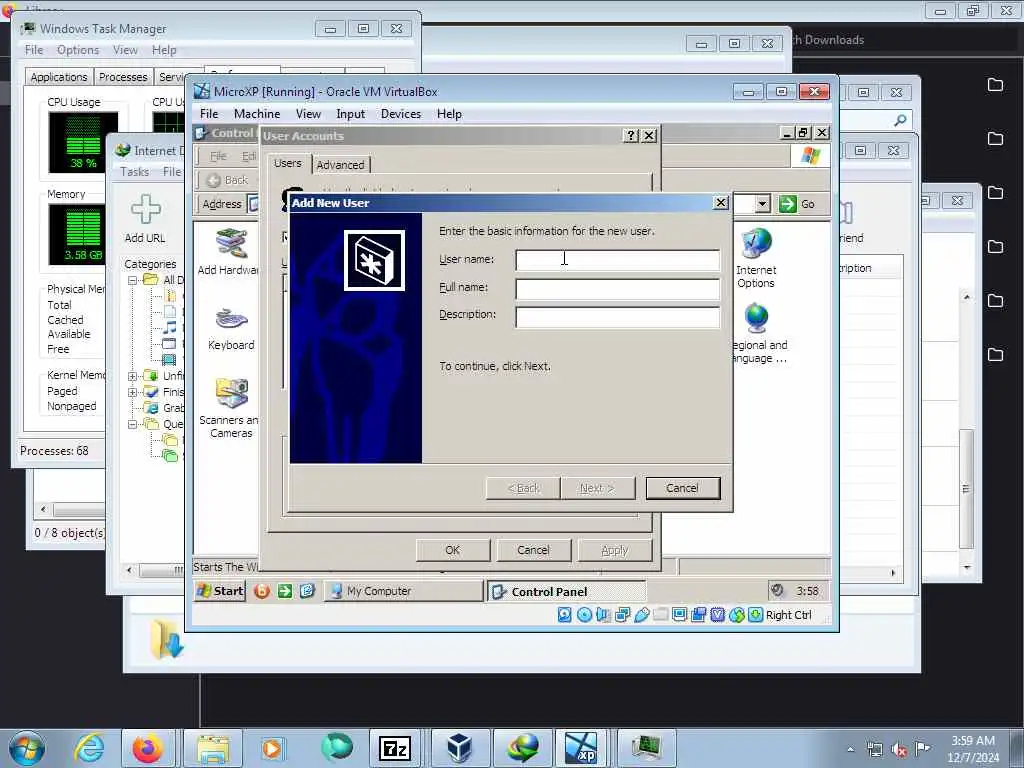Click the Go button in Control Panel address bar
Viewport: 1024px width, 768px height.
click(x=797, y=204)
